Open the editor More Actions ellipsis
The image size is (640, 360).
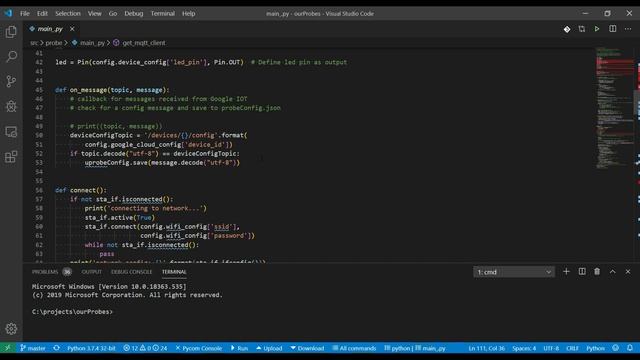click(x=628, y=29)
